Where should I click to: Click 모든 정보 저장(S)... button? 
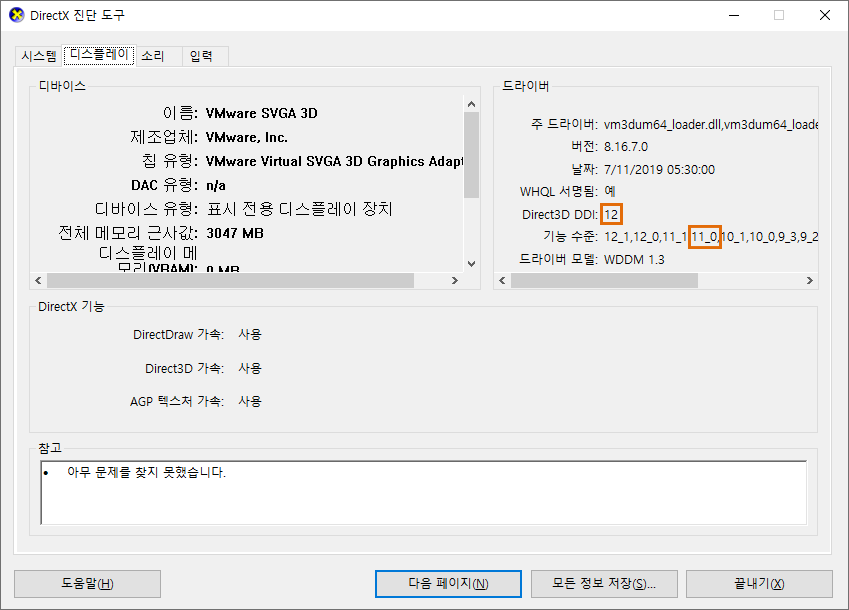tap(604, 583)
